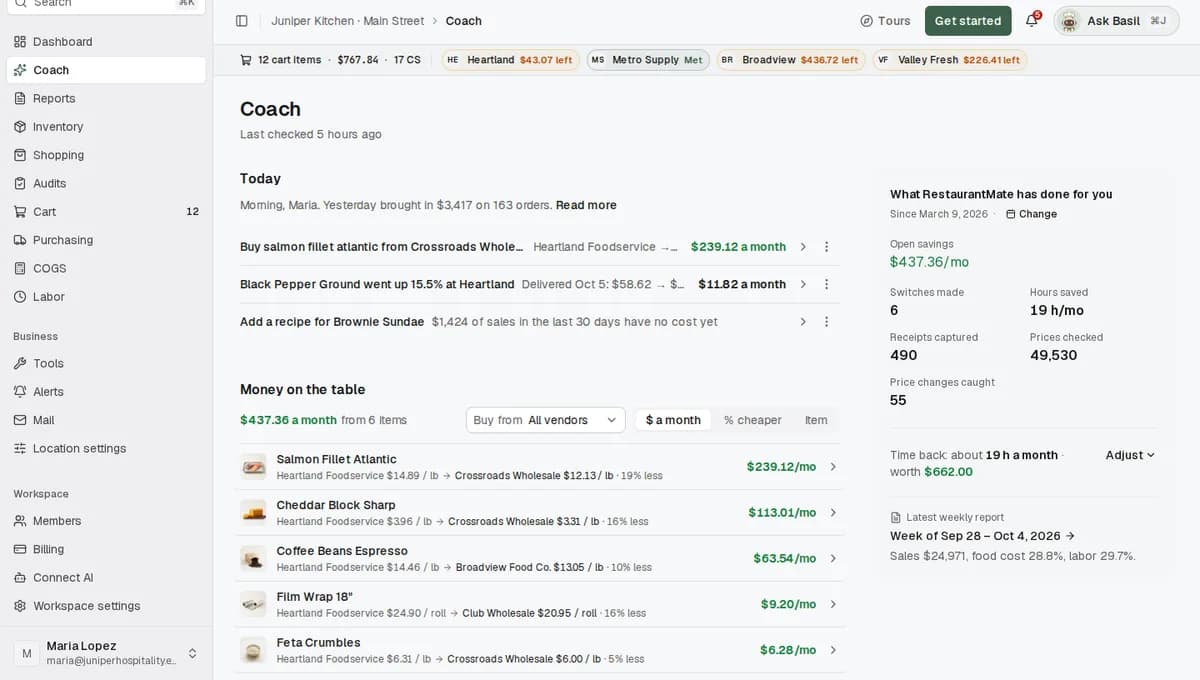Click the Salmon Fillet Atlantic thumbnail
The width and height of the screenshot is (1200, 680).
[x=254, y=467]
